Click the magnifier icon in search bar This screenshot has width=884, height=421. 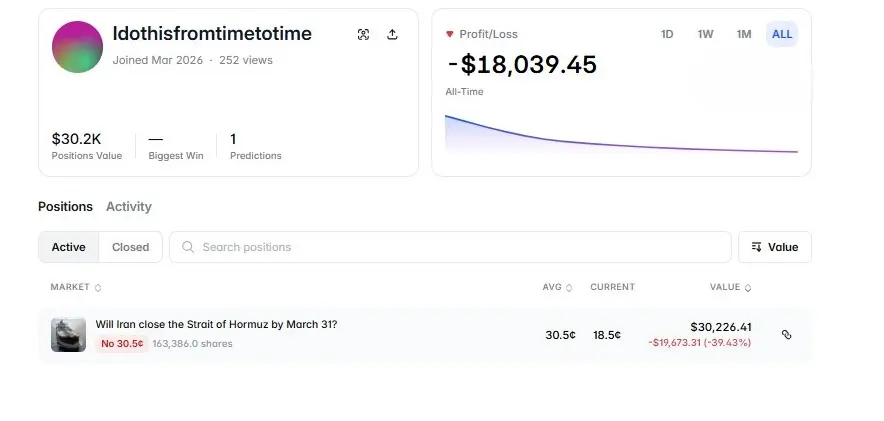point(188,247)
